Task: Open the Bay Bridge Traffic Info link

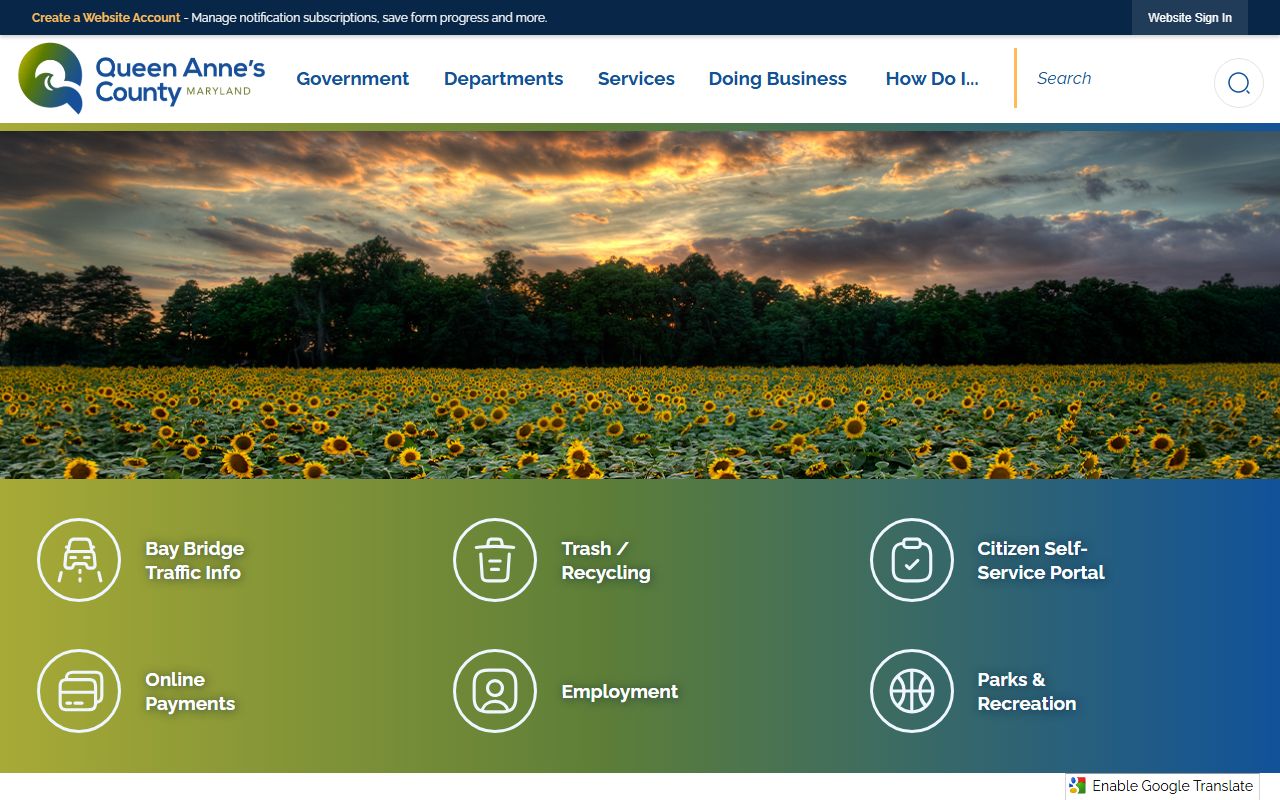Action: pos(195,560)
